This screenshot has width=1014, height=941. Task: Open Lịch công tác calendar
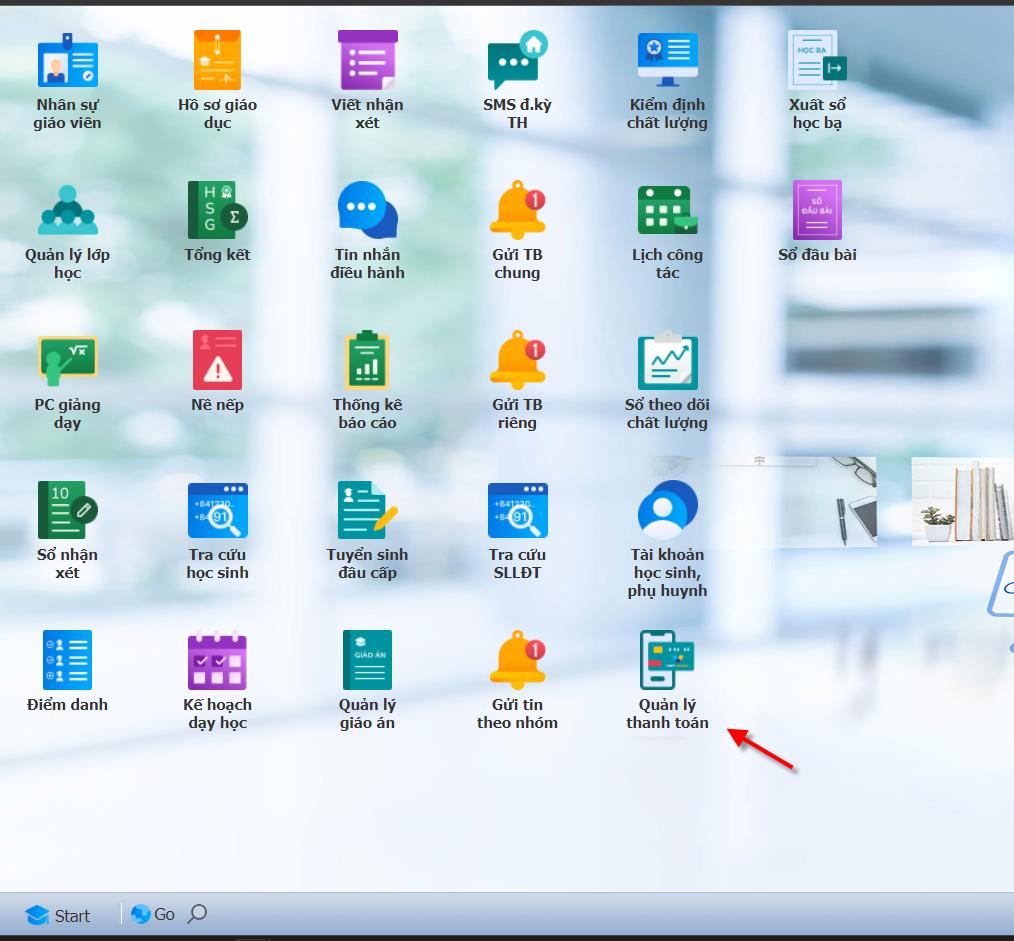pyautogui.click(x=667, y=211)
